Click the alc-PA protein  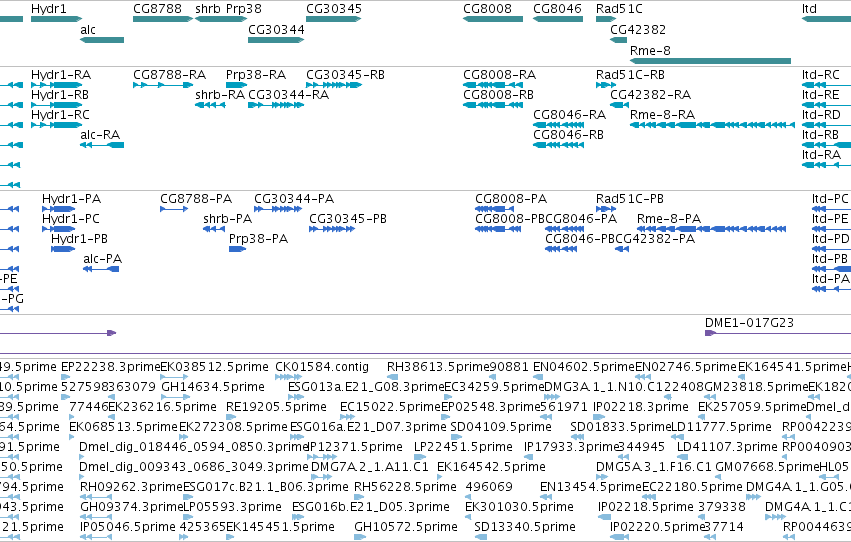coord(101,269)
